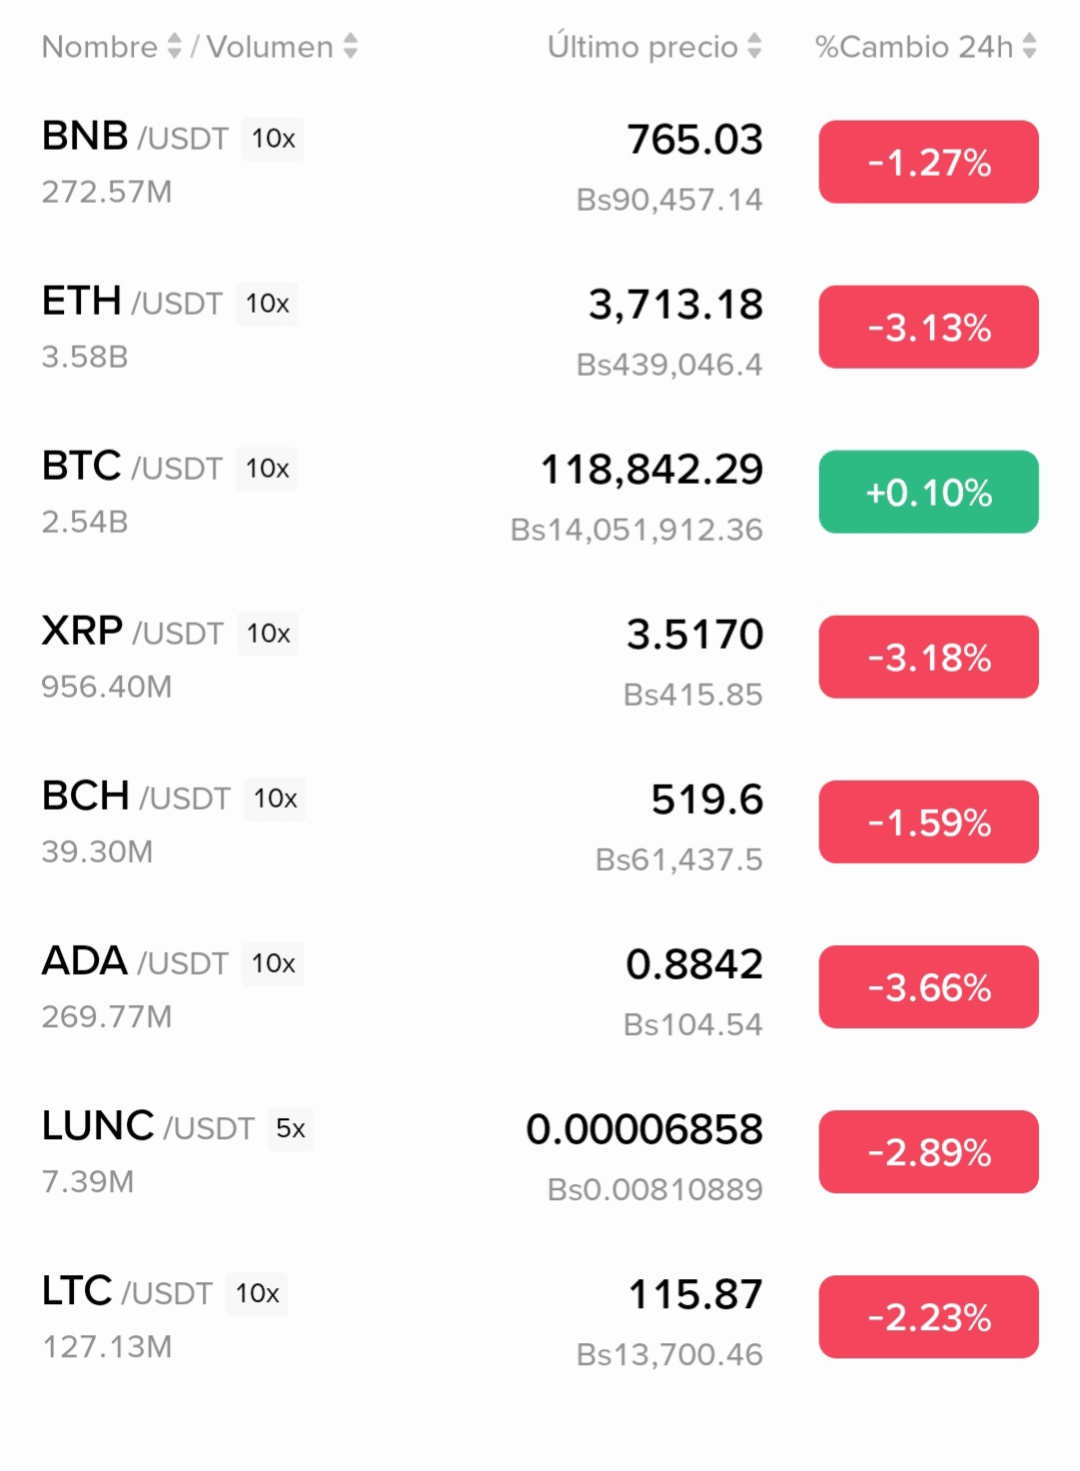Open the ETH/USDT trading pair
Image resolution: width=1080 pixels, height=1471 pixels.
[x=540, y=328]
